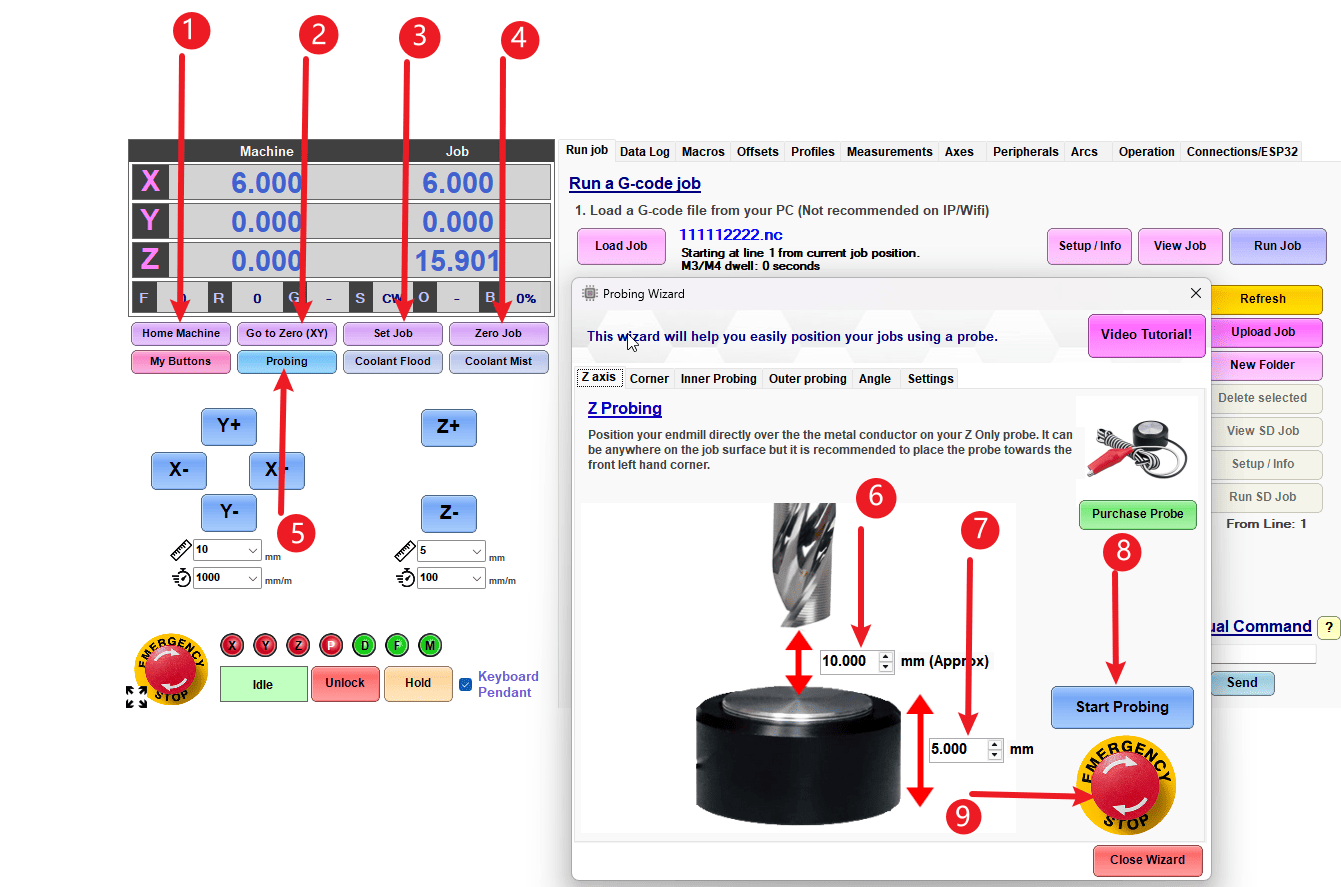Click the green M status indicator circle
Image resolution: width=1341 pixels, height=887 pixels.
coord(430,645)
